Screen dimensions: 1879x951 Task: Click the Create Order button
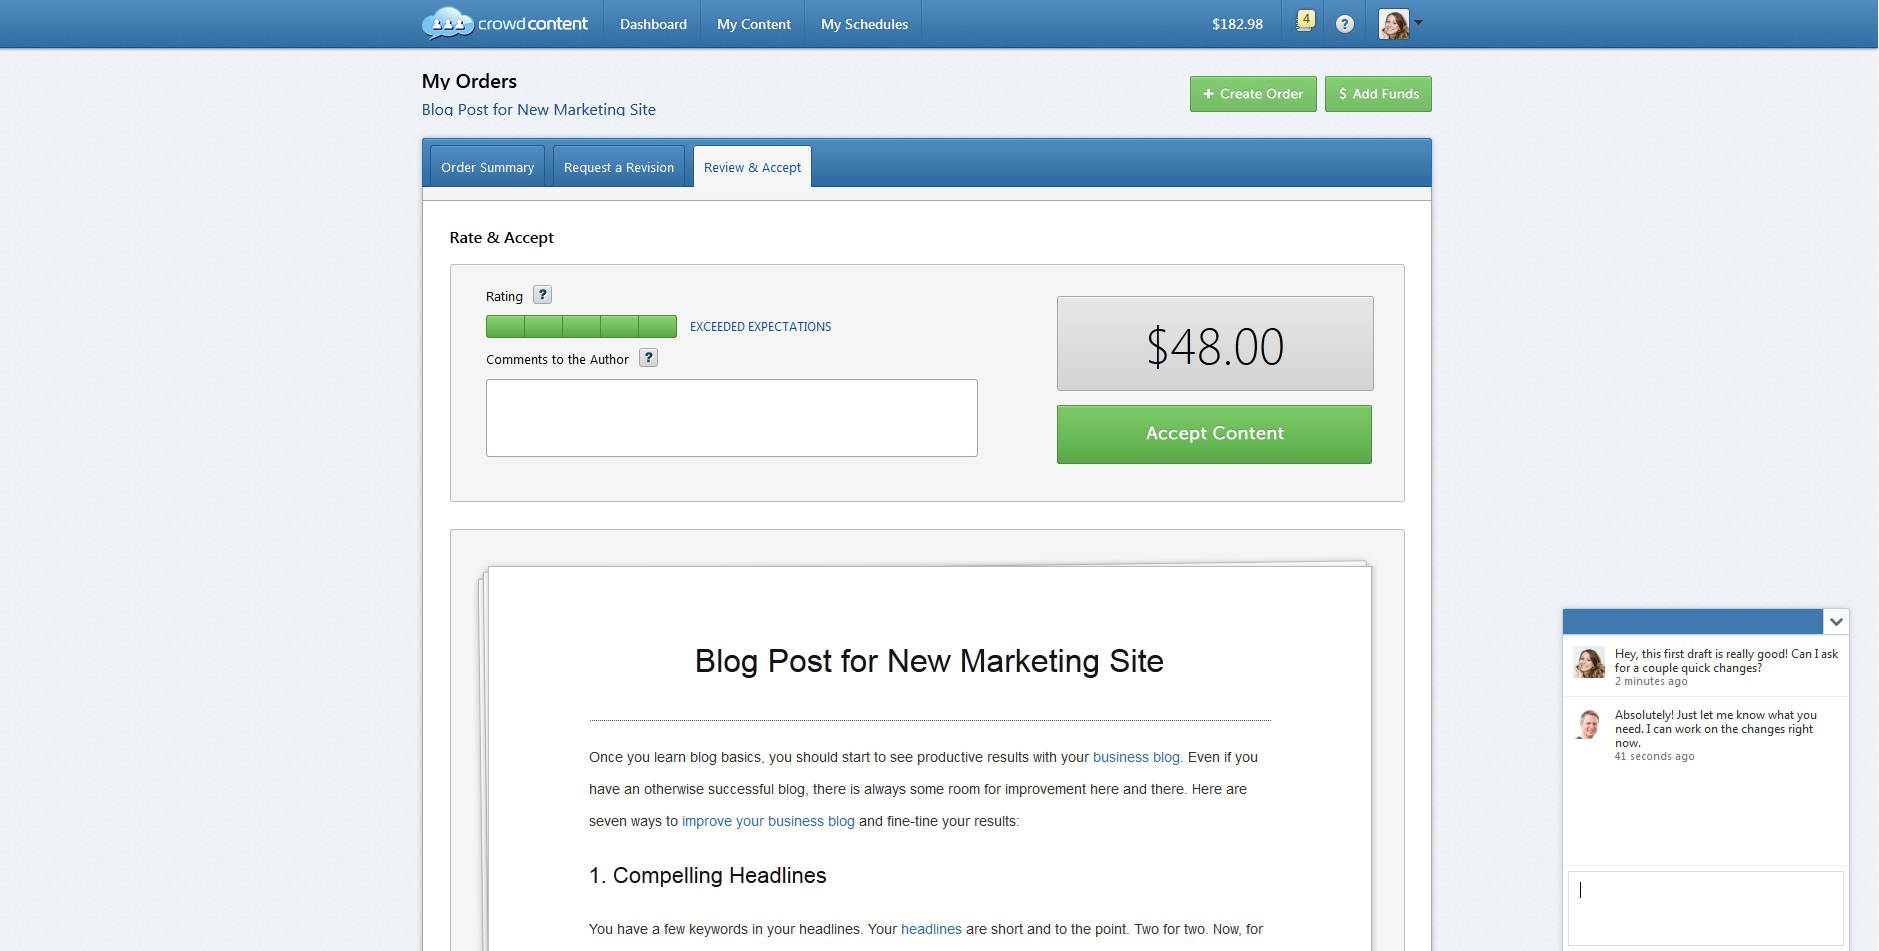point(1253,94)
